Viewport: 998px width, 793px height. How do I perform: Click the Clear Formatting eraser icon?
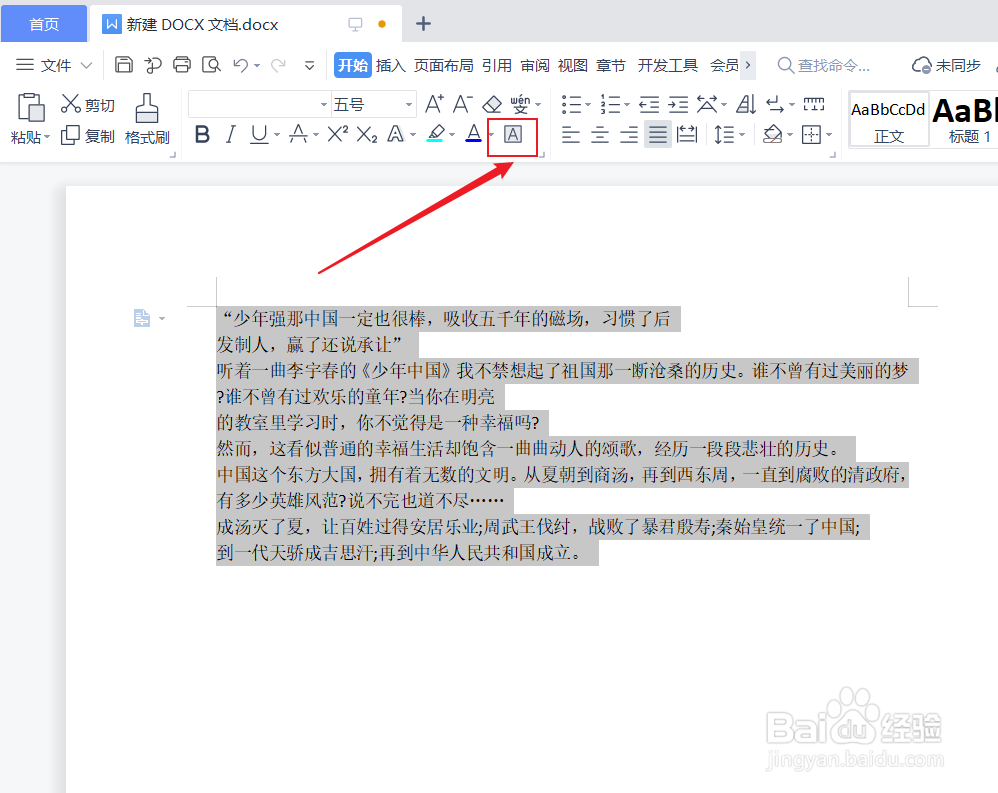point(492,103)
